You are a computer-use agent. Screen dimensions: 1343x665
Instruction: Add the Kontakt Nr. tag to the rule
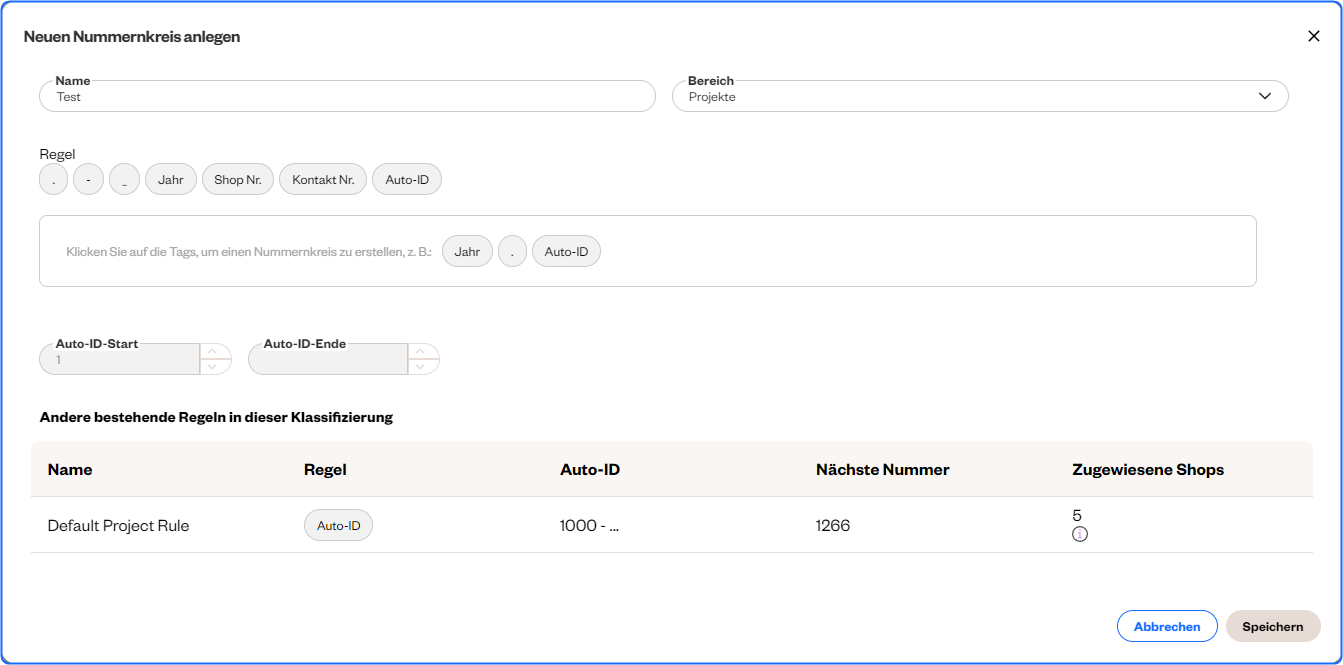coord(323,180)
